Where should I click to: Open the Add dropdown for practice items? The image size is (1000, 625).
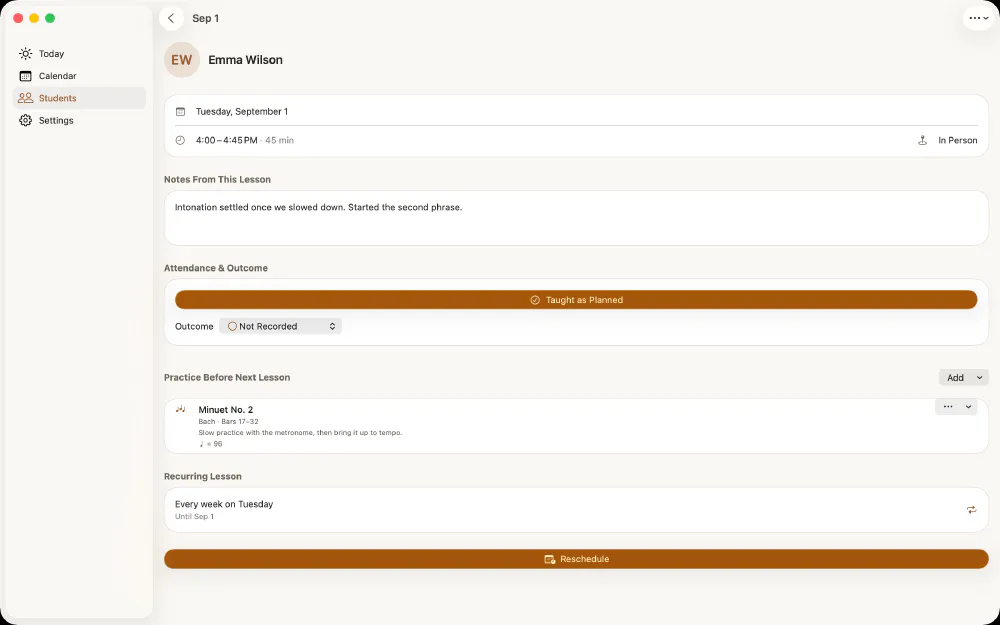tap(964, 378)
